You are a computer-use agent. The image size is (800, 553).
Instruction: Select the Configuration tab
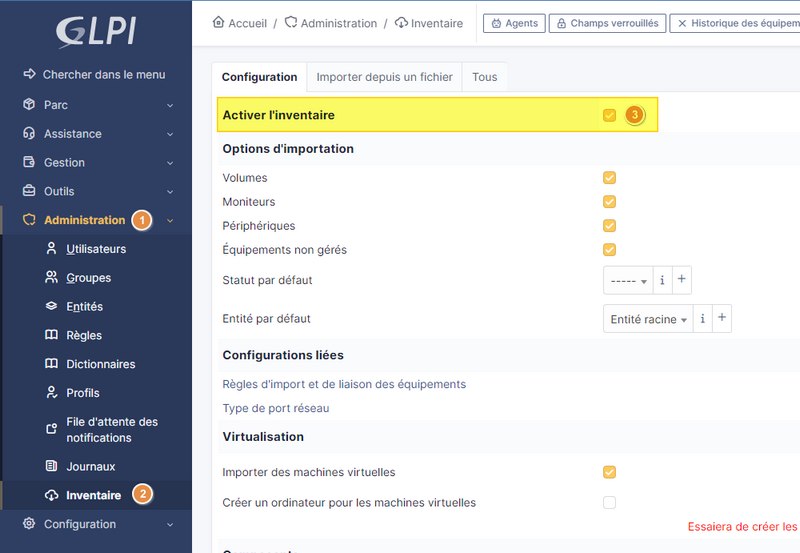click(259, 77)
